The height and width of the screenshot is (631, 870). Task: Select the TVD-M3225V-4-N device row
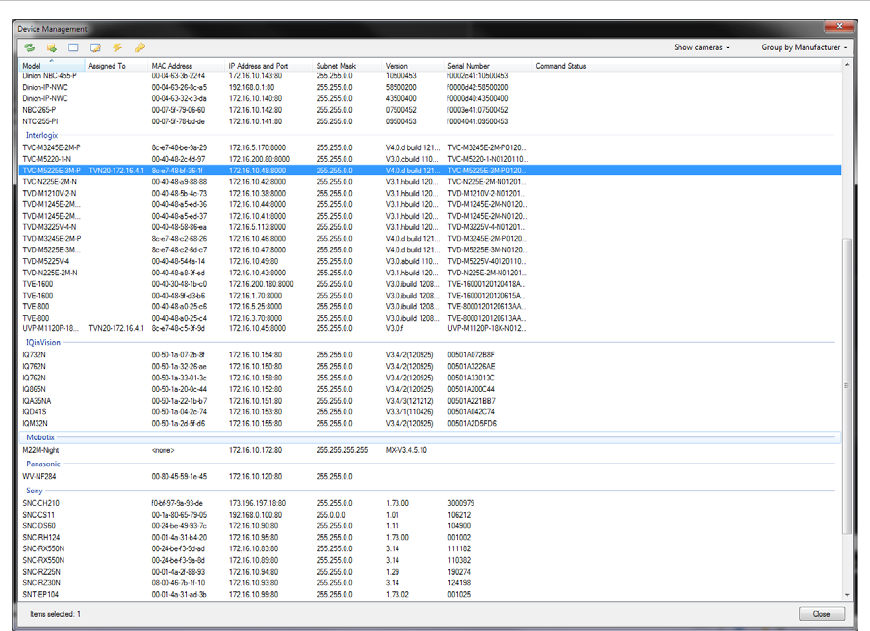click(430, 227)
